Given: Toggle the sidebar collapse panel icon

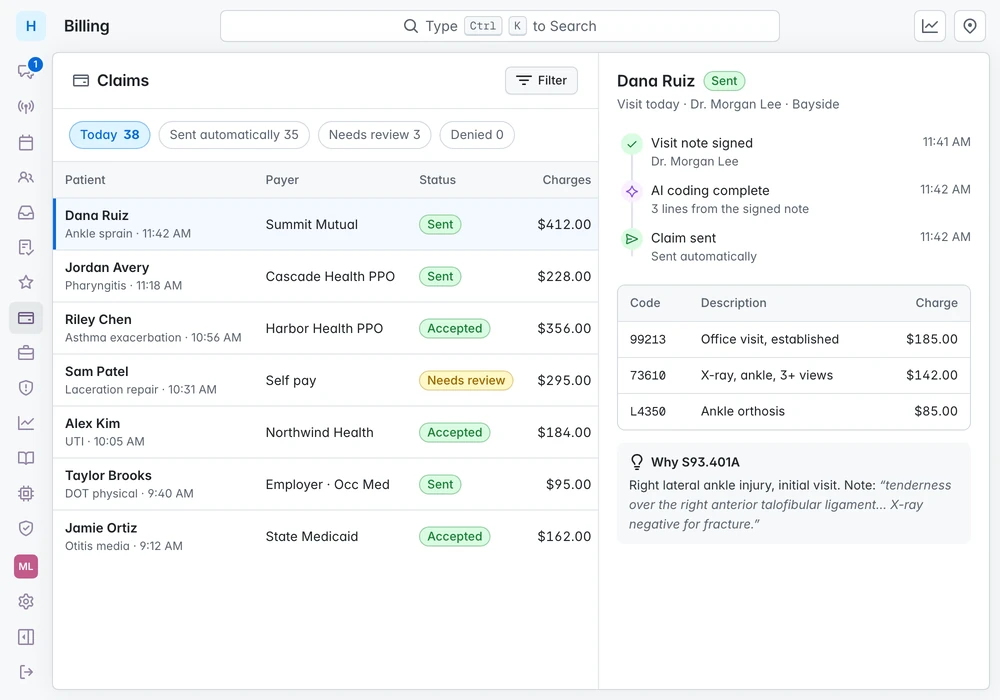Looking at the screenshot, I should tap(26, 637).
